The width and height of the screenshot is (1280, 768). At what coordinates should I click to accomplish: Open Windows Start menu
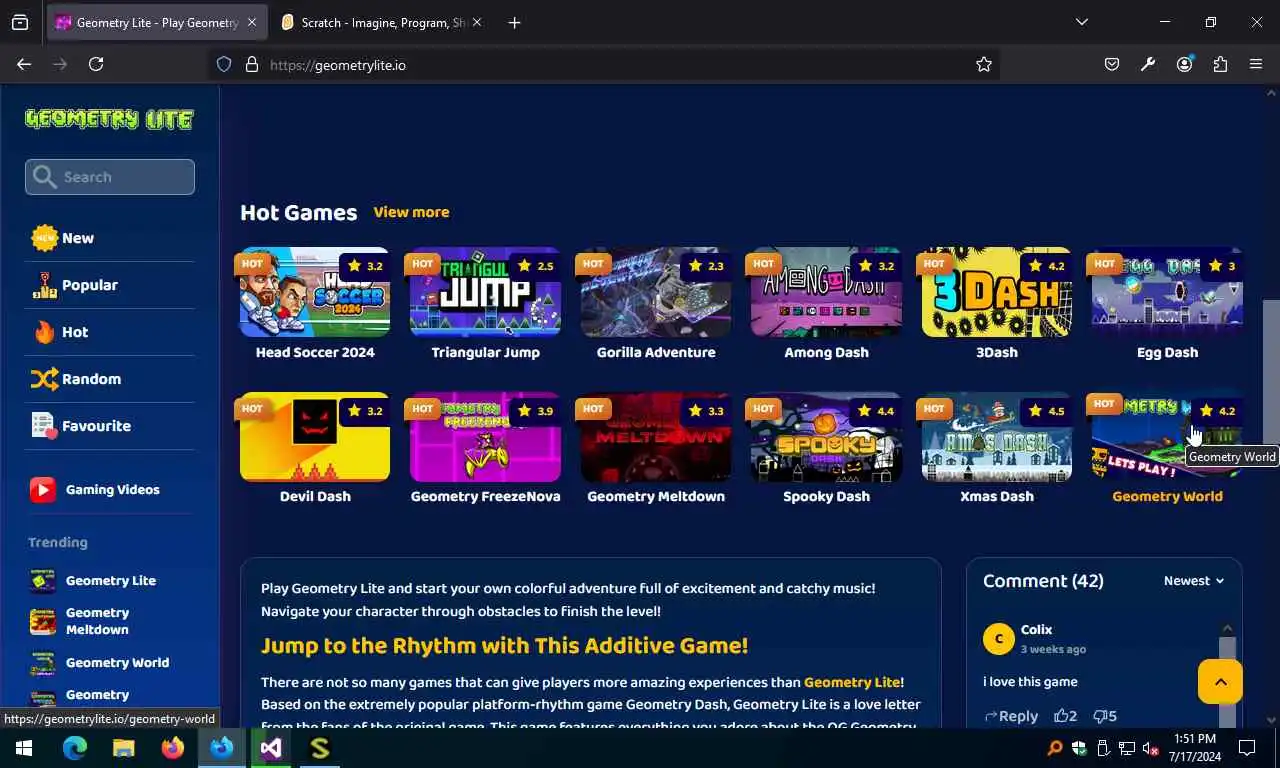[x=24, y=748]
